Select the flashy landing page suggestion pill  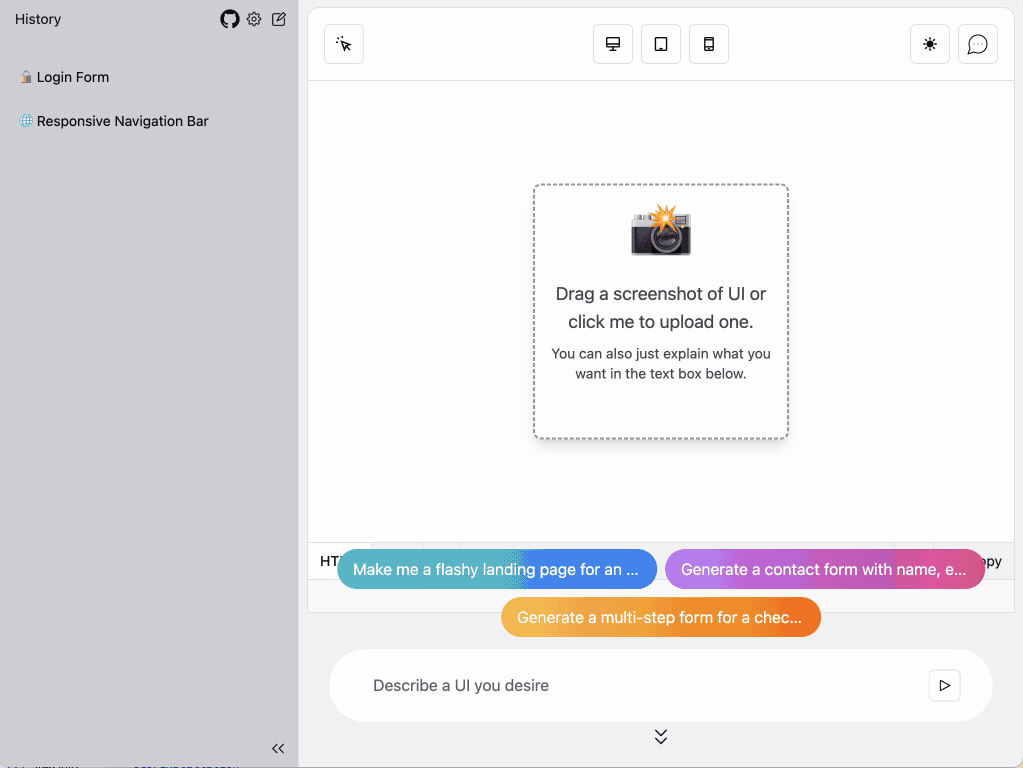(497, 568)
